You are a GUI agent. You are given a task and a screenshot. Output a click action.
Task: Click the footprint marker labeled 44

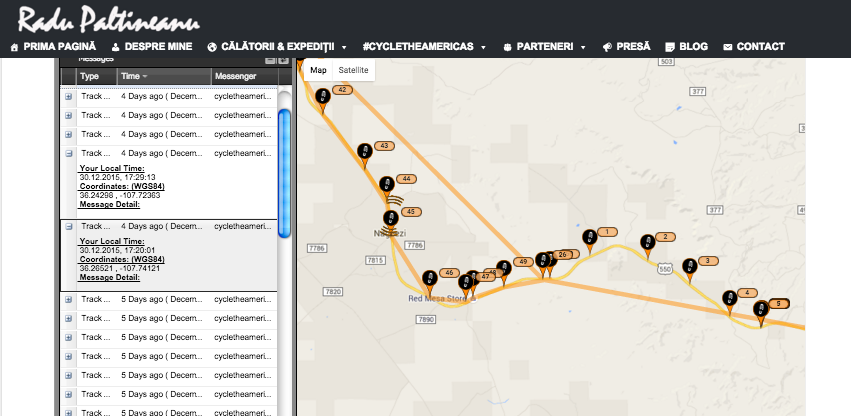386,185
